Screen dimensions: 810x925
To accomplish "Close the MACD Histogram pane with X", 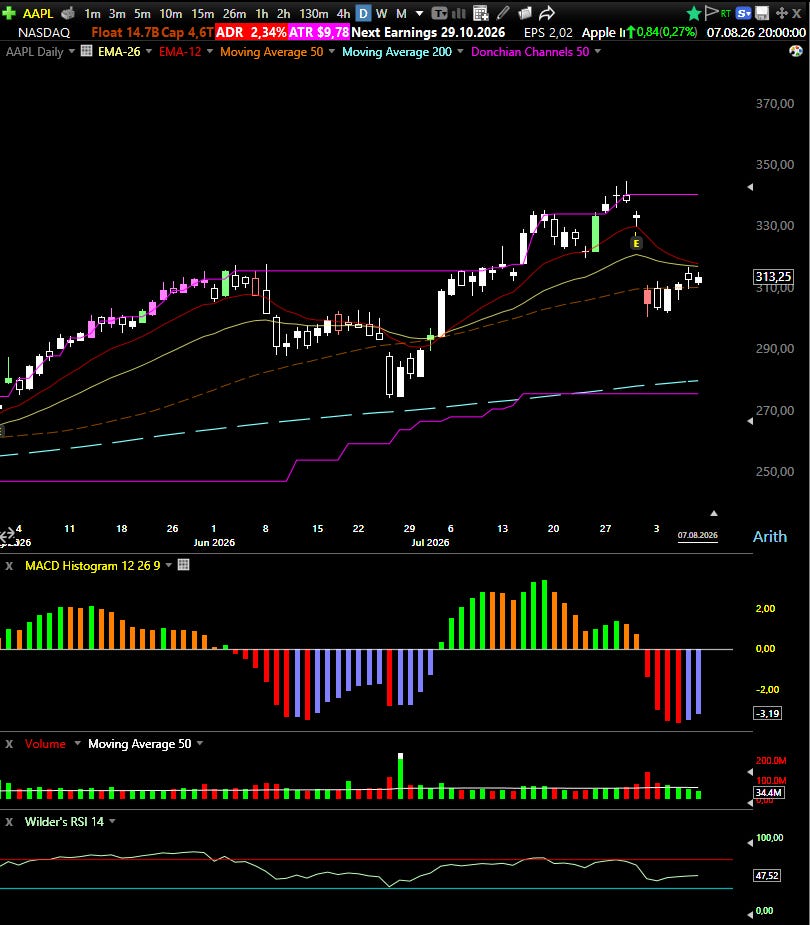I will click(9, 566).
